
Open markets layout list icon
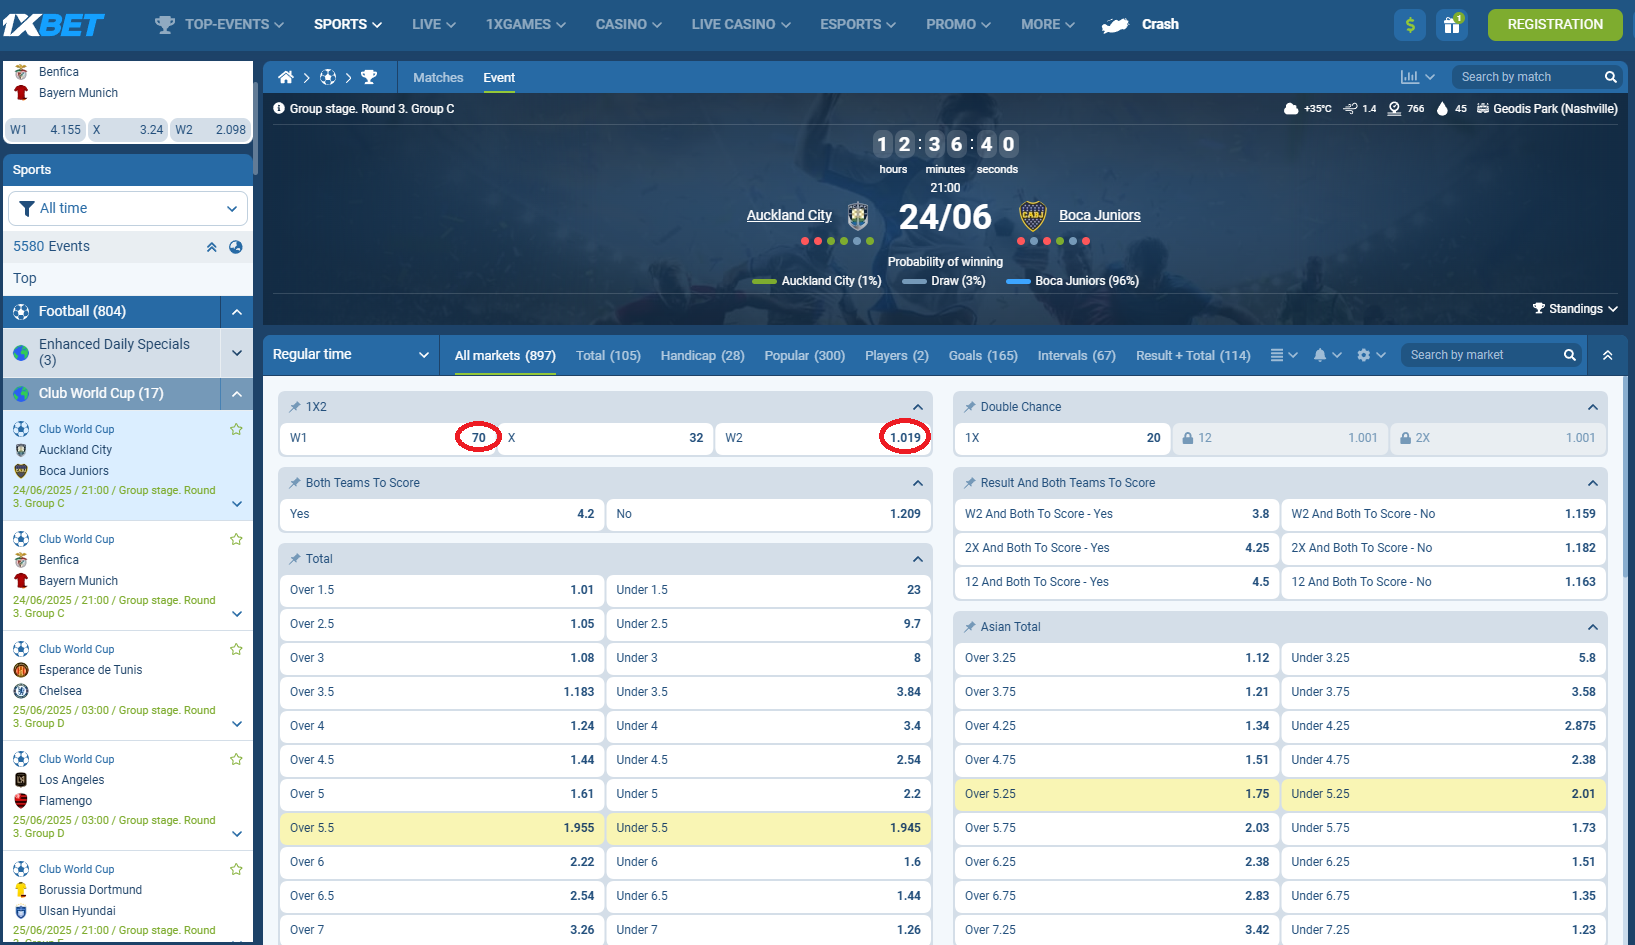[1283, 355]
